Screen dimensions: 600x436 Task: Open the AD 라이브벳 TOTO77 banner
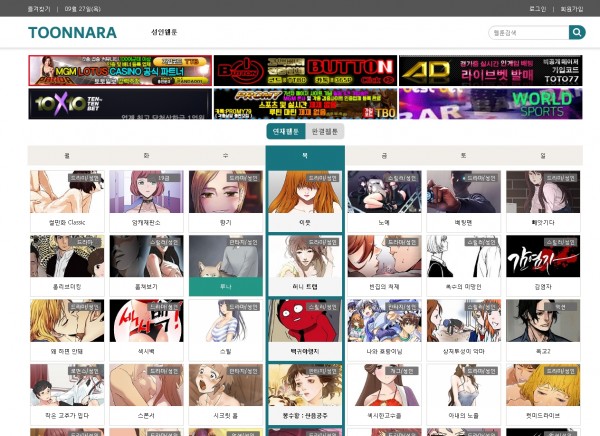pyautogui.click(x=491, y=70)
